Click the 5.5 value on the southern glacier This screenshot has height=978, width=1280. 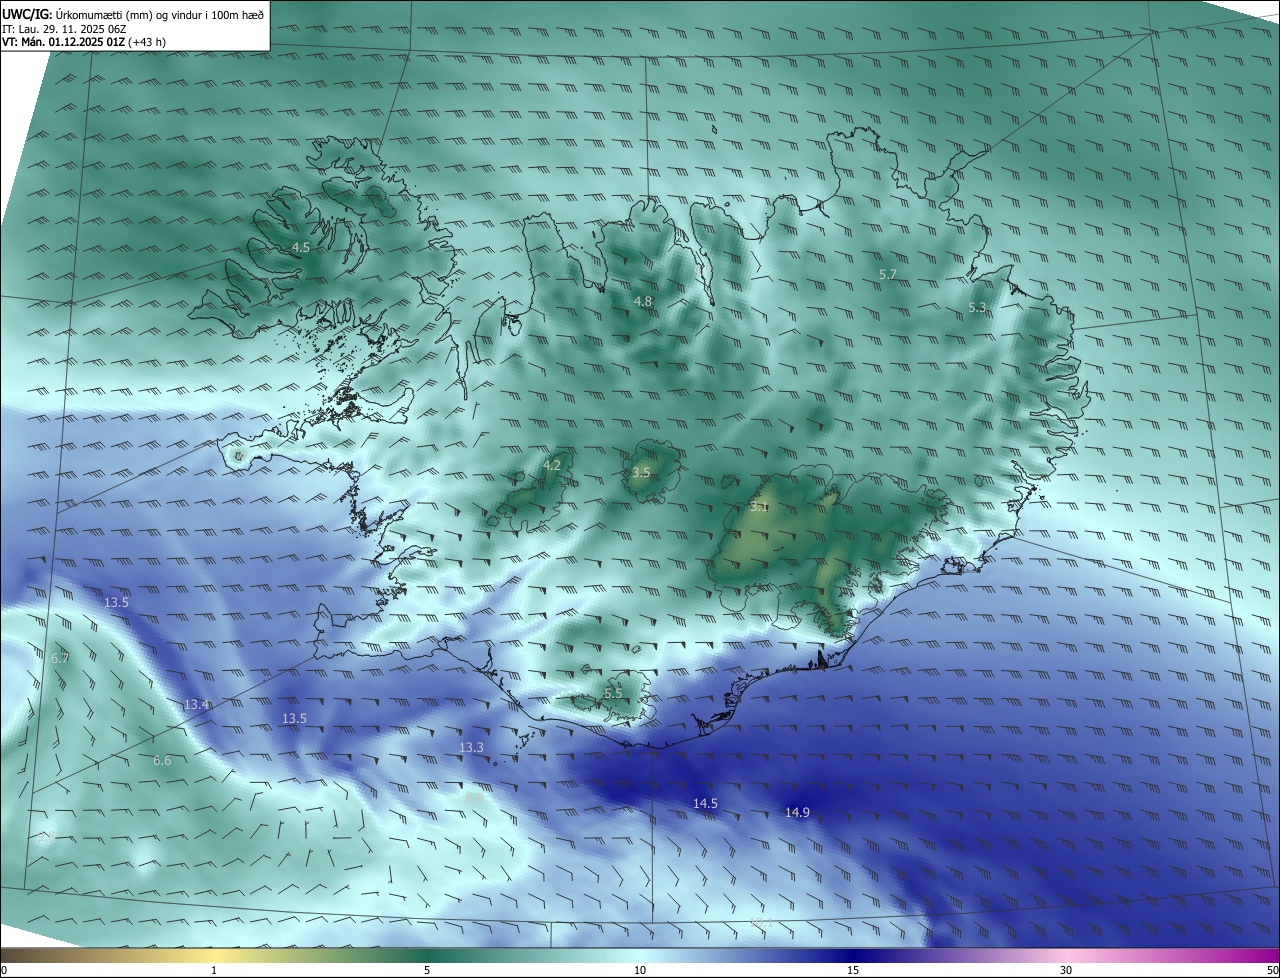[x=613, y=693]
